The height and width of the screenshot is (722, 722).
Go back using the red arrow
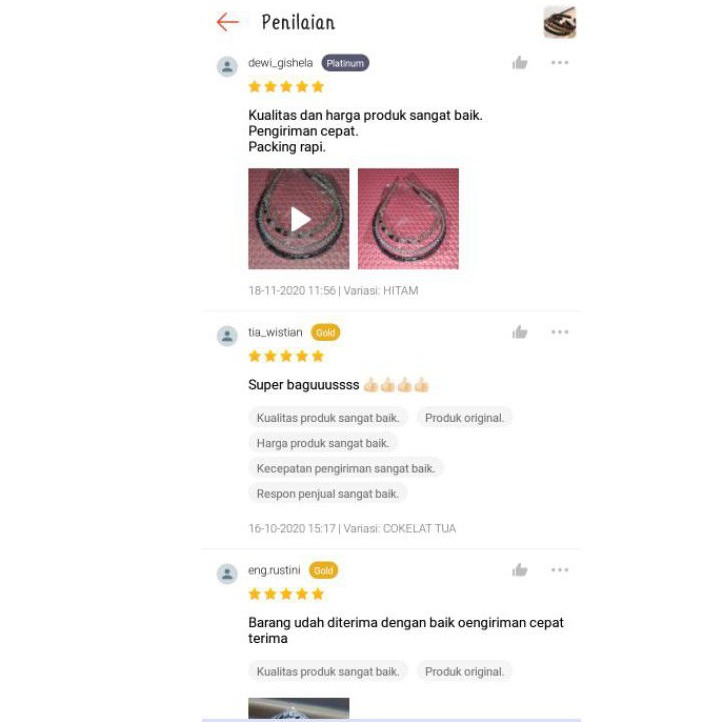pyautogui.click(x=227, y=22)
